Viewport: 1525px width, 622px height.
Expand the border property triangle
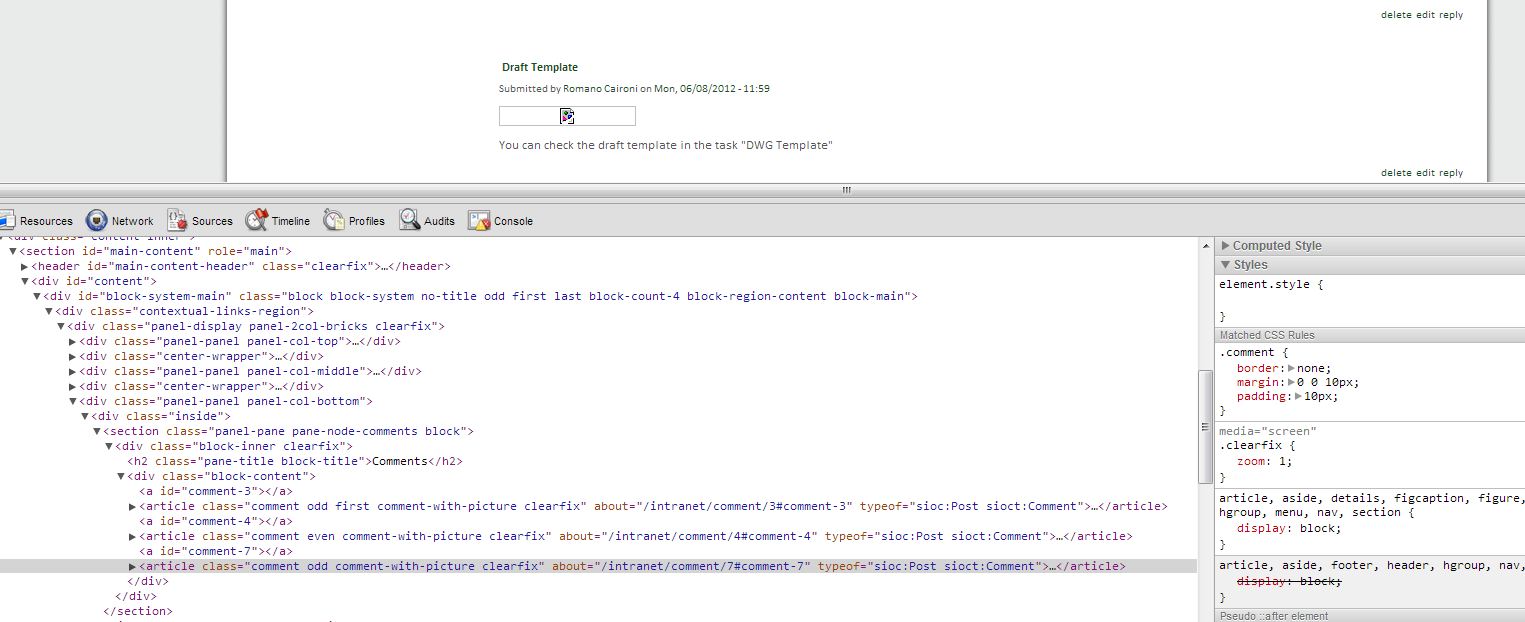1291,368
